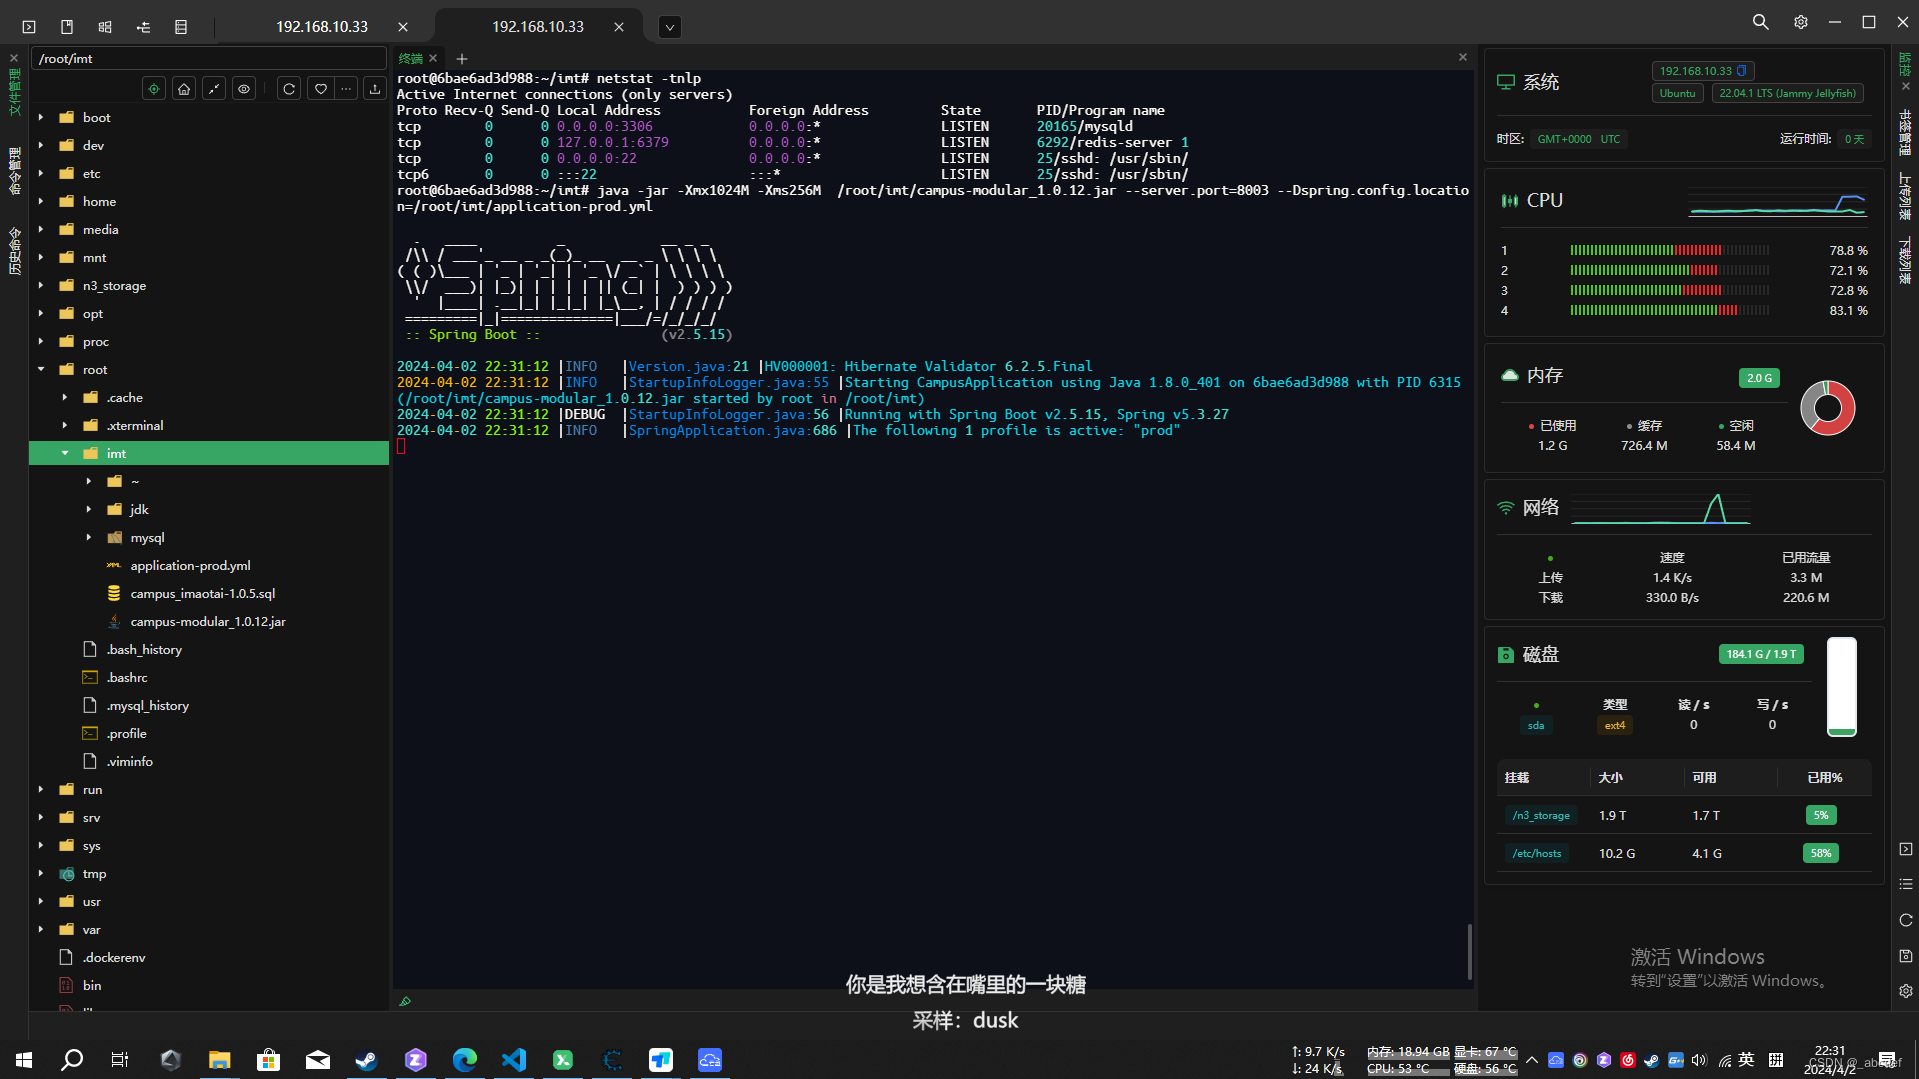1919x1079 pixels.
Task: Go to home directory via home icon
Action: (x=184, y=89)
